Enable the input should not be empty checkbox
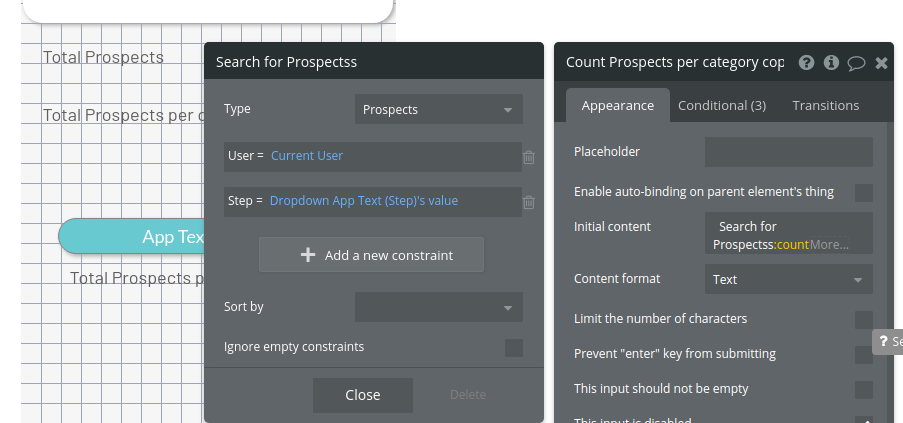The height and width of the screenshot is (423, 903). click(864, 389)
